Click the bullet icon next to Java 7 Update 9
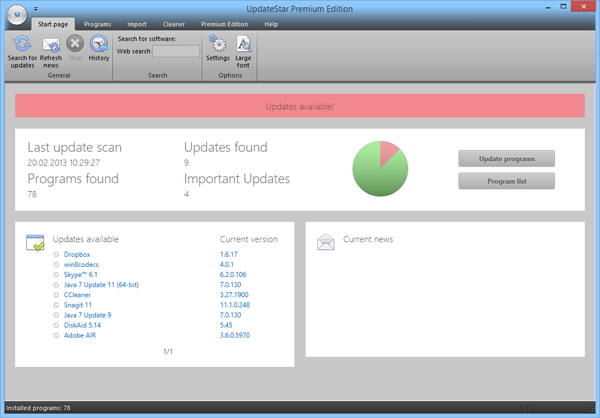Viewport: 600px width, 418px height. point(56,315)
